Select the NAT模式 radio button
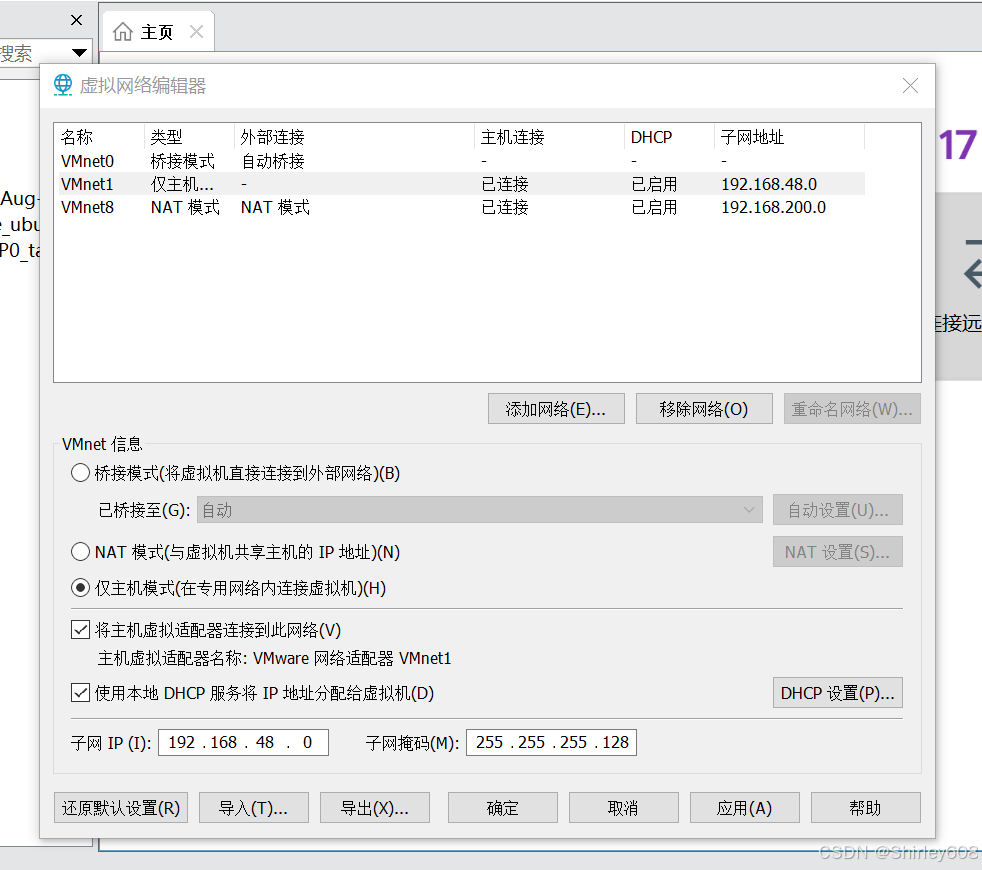 coord(80,551)
